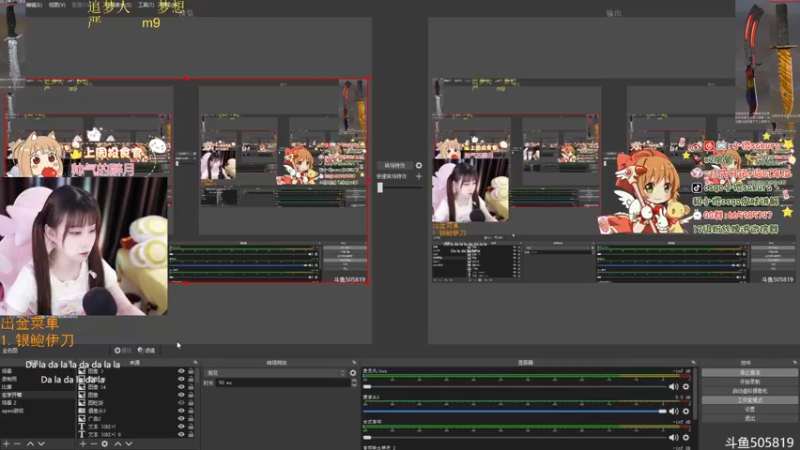The height and width of the screenshot is (450, 800).
Task: Click the 停止推流 button
Action: [749, 373]
